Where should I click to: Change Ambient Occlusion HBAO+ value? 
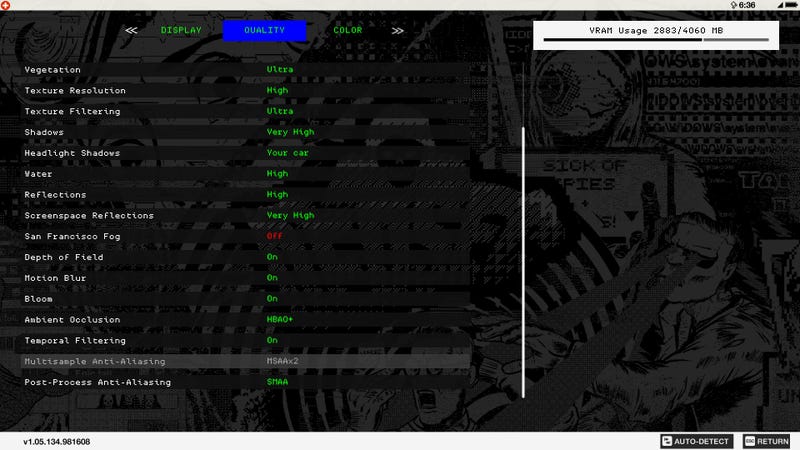pyautogui.click(x=280, y=319)
